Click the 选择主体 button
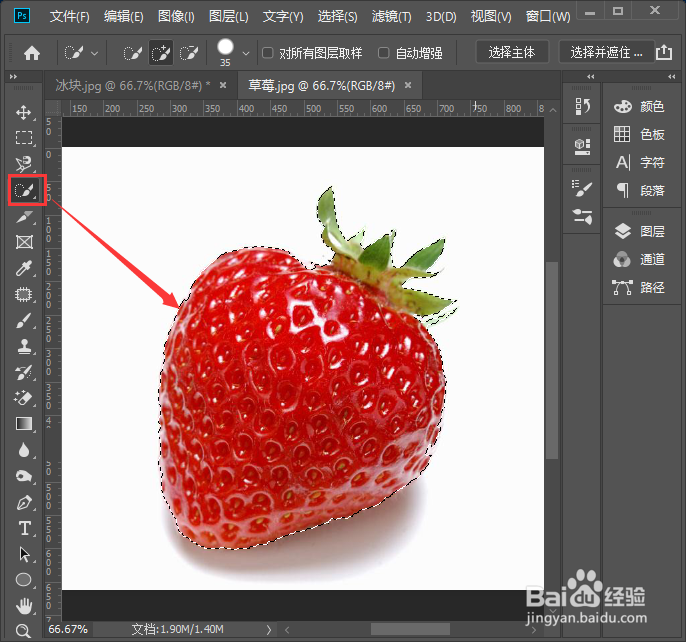The image size is (686, 642). [x=511, y=53]
